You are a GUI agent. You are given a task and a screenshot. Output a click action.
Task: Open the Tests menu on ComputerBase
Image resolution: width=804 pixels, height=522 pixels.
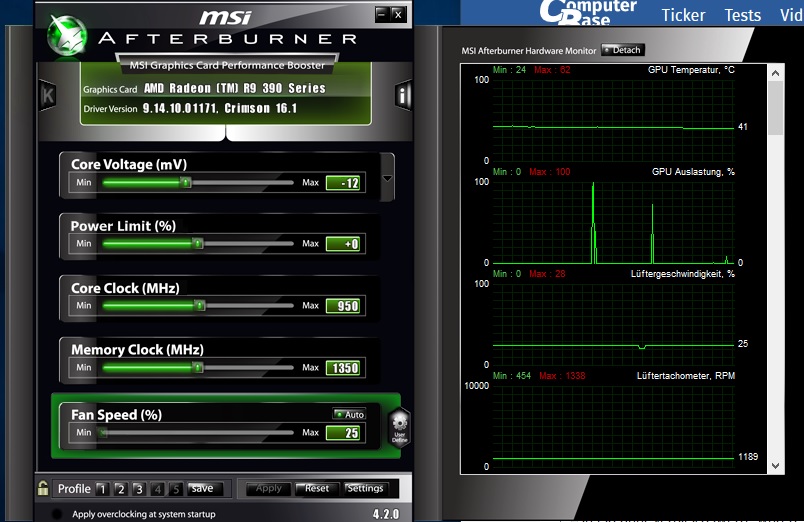[742, 15]
